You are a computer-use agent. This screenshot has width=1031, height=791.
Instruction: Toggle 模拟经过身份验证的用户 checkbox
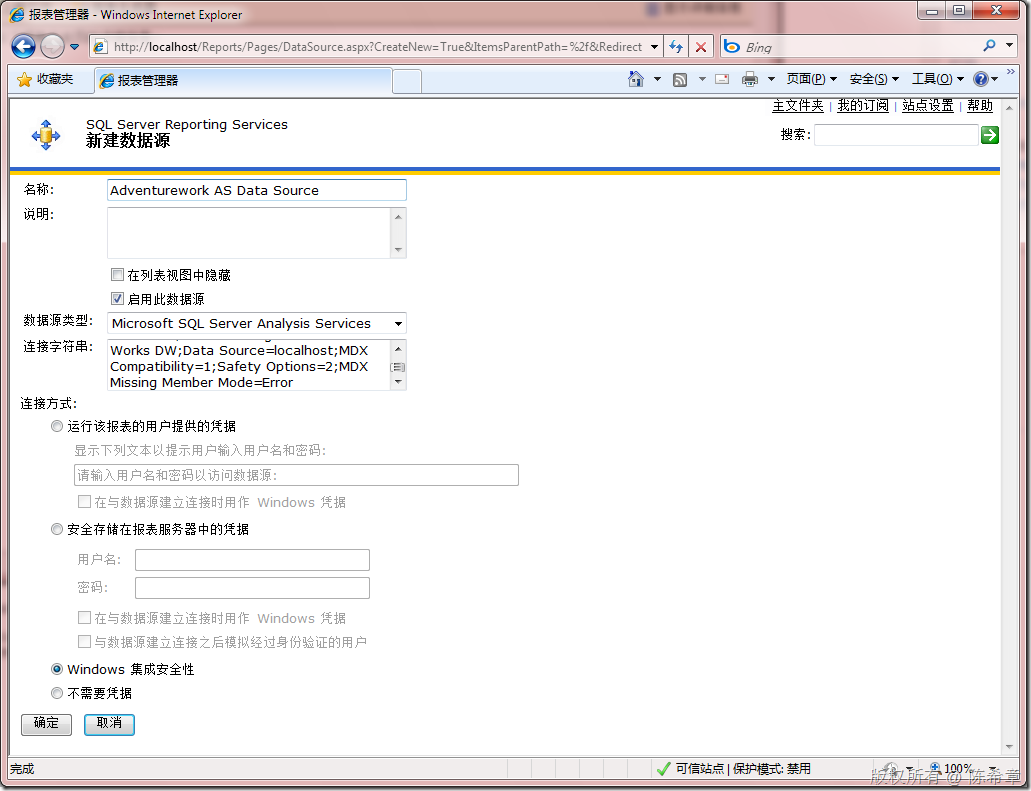click(x=84, y=641)
